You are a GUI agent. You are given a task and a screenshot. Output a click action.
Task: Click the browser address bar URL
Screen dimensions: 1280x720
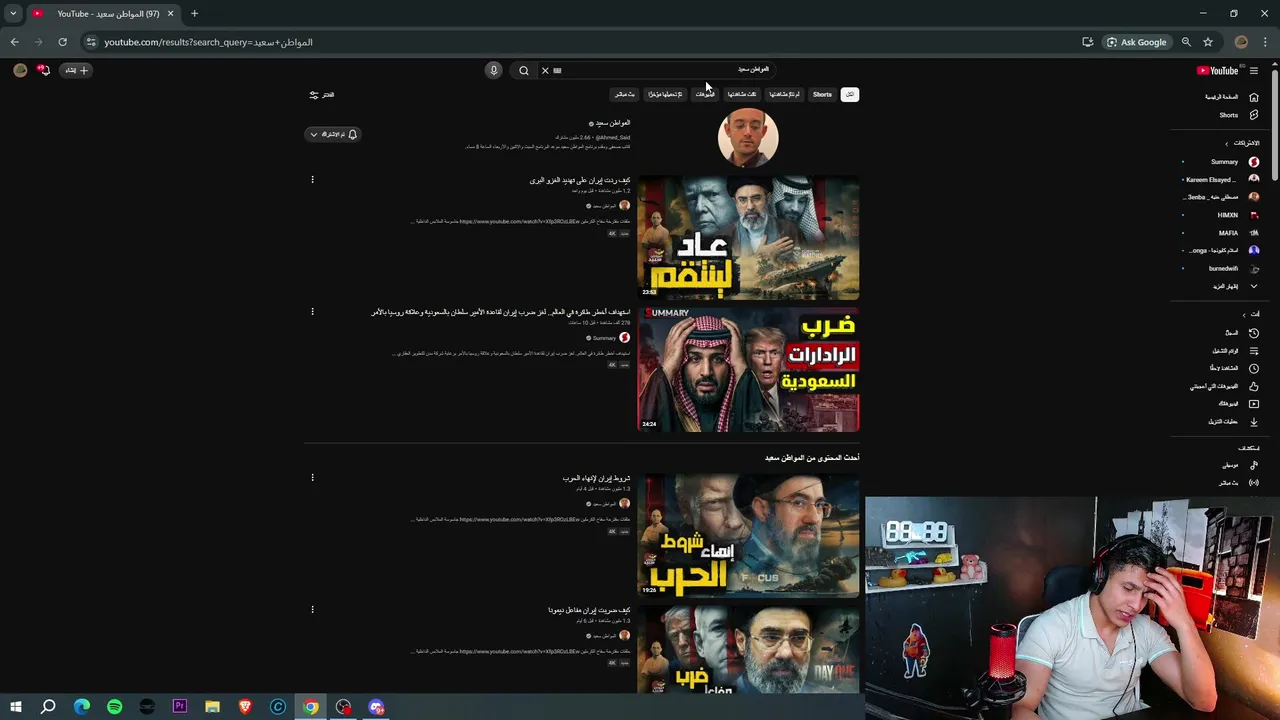coord(208,42)
